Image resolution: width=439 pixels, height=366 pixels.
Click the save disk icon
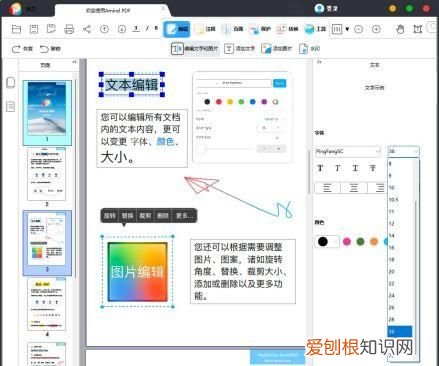coord(34,29)
